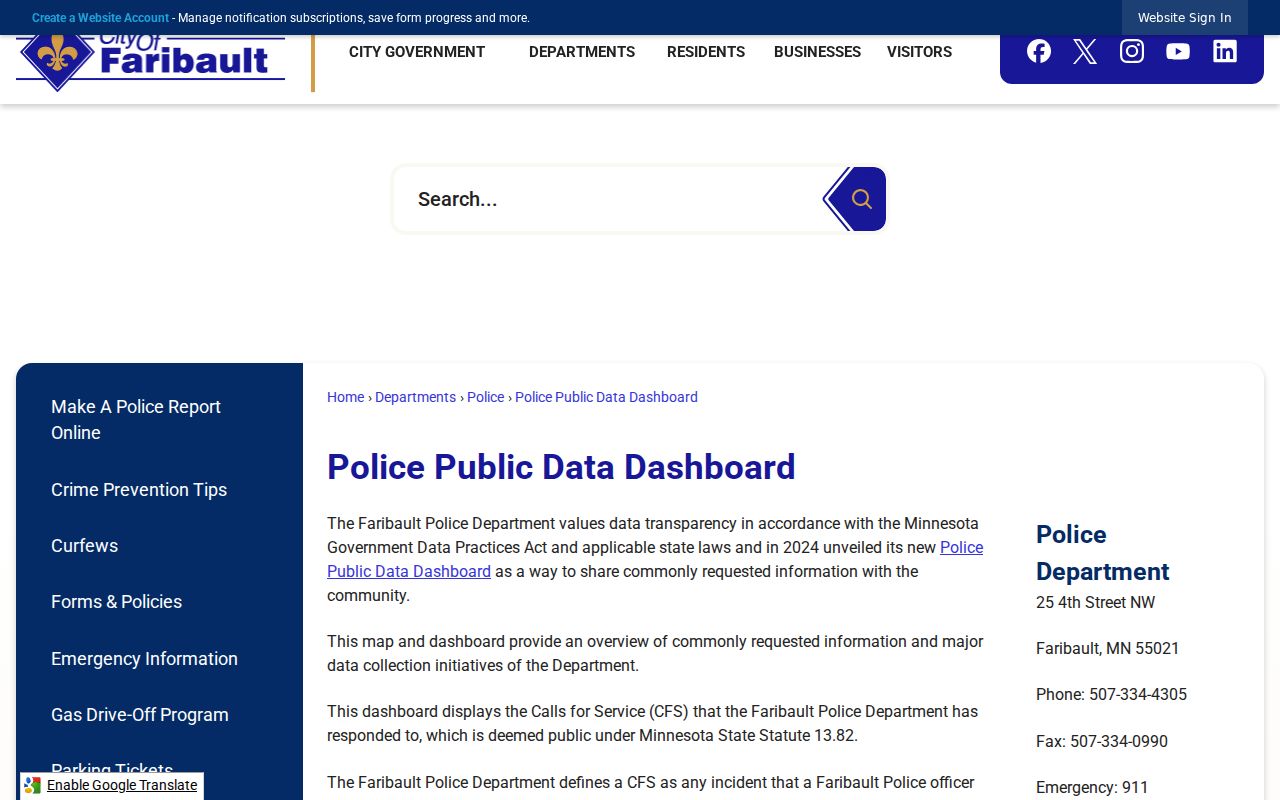Click the phone number 507-334-4305
Screen dimensions: 1280x800
pos(1138,695)
